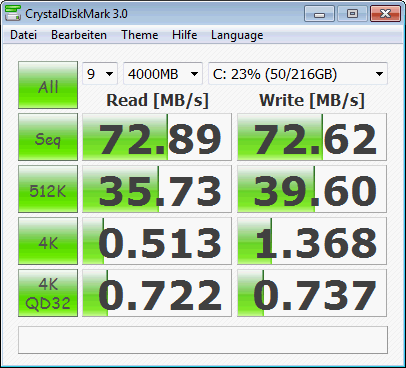406x368 pixels.
Task: Click the 4K QD32 read result 0.722
Action: (x=157, y=293)
